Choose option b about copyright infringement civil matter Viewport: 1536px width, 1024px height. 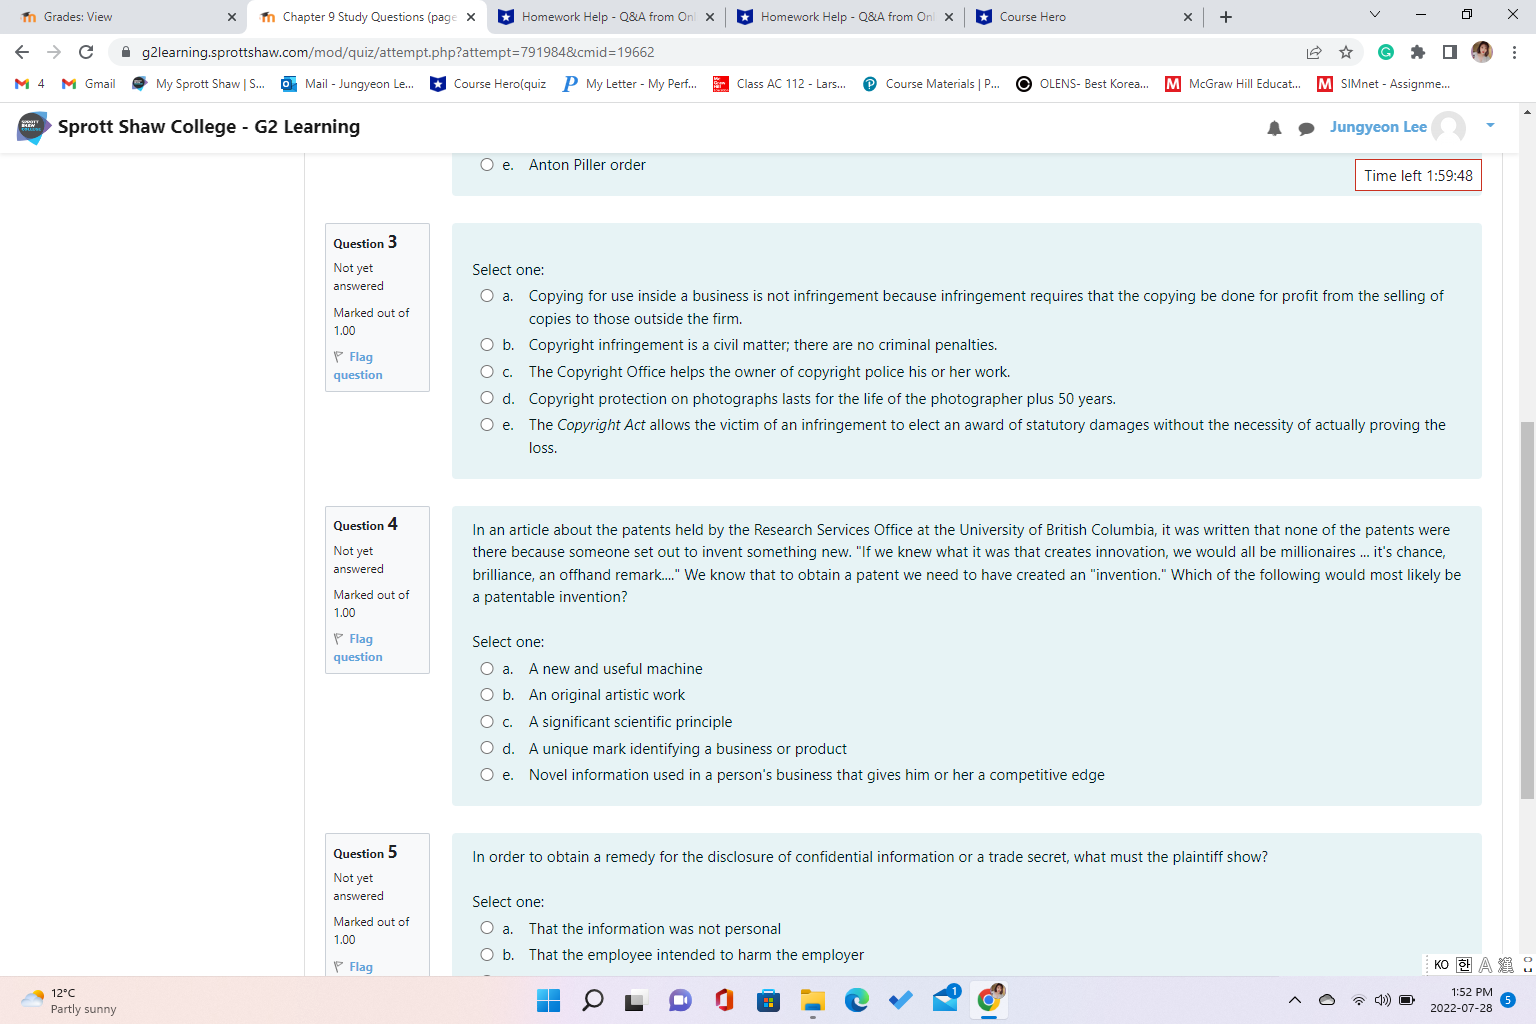pos(487,344)
